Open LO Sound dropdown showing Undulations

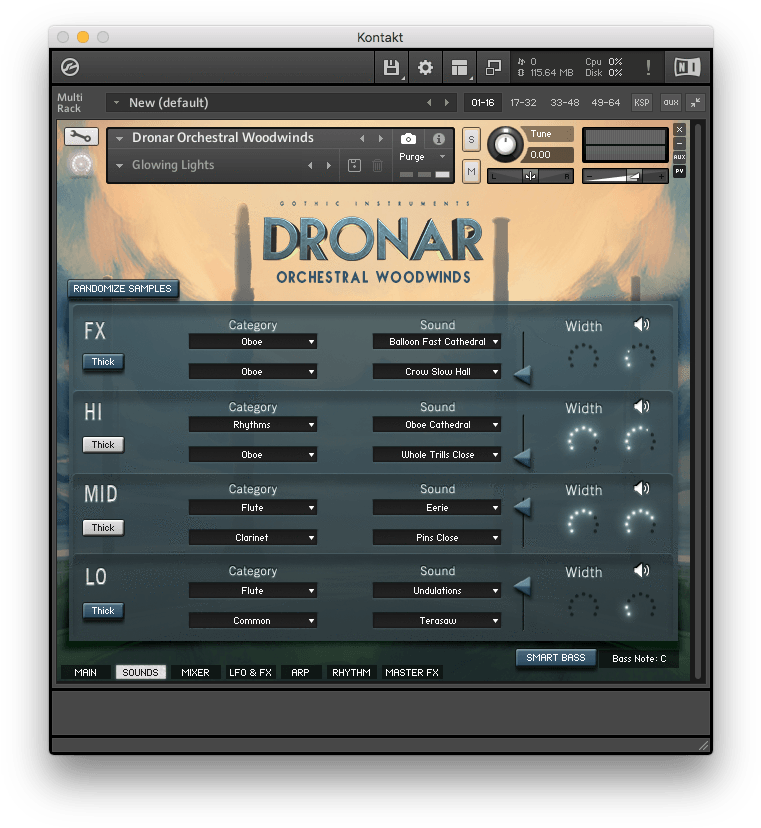437,590
